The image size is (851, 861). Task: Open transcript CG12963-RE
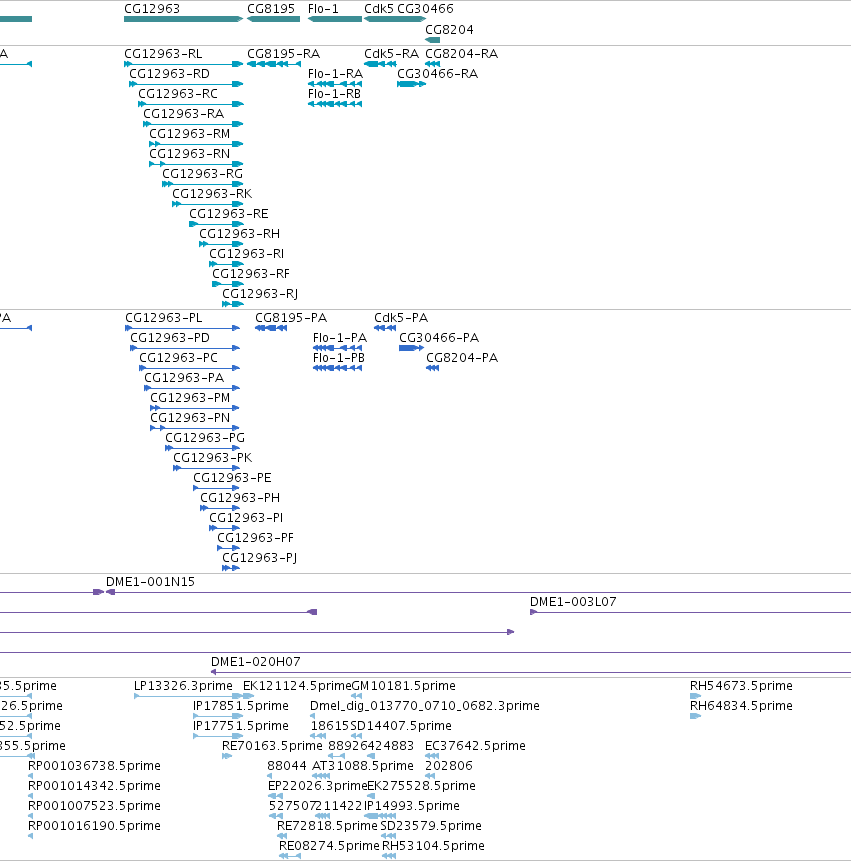228,214
